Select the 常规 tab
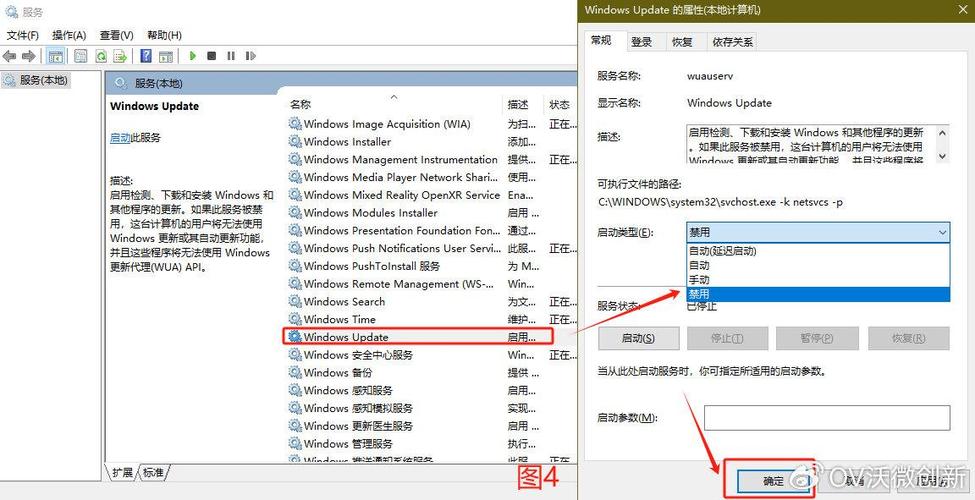975x500 pixels. pos(601,40)
